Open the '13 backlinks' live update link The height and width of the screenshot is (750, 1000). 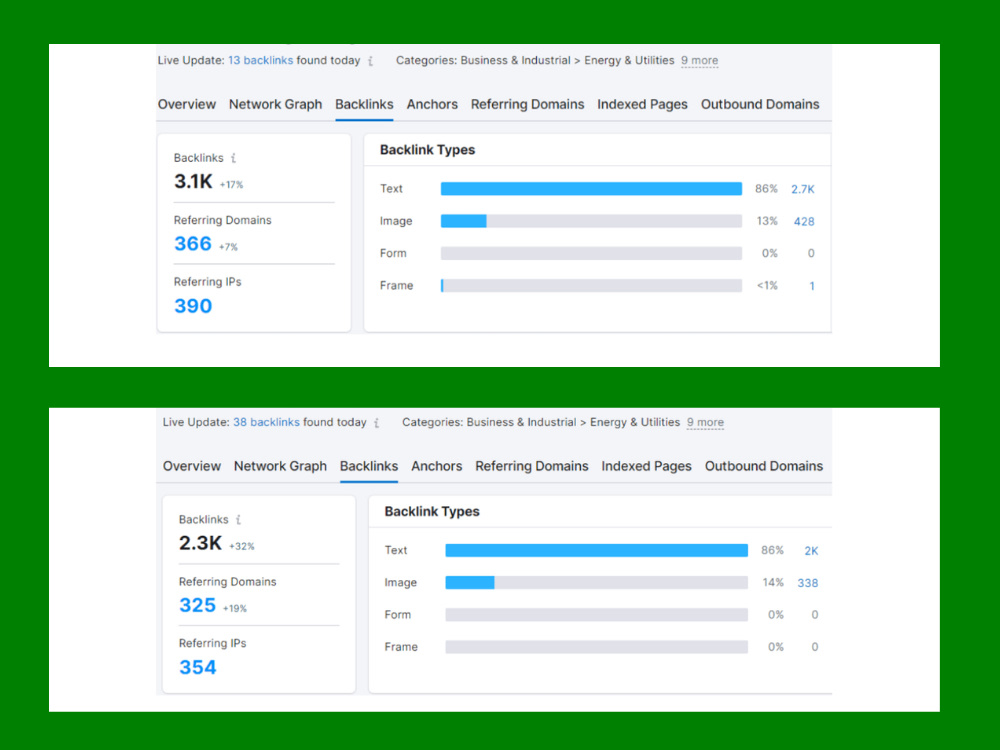(260, 61)
